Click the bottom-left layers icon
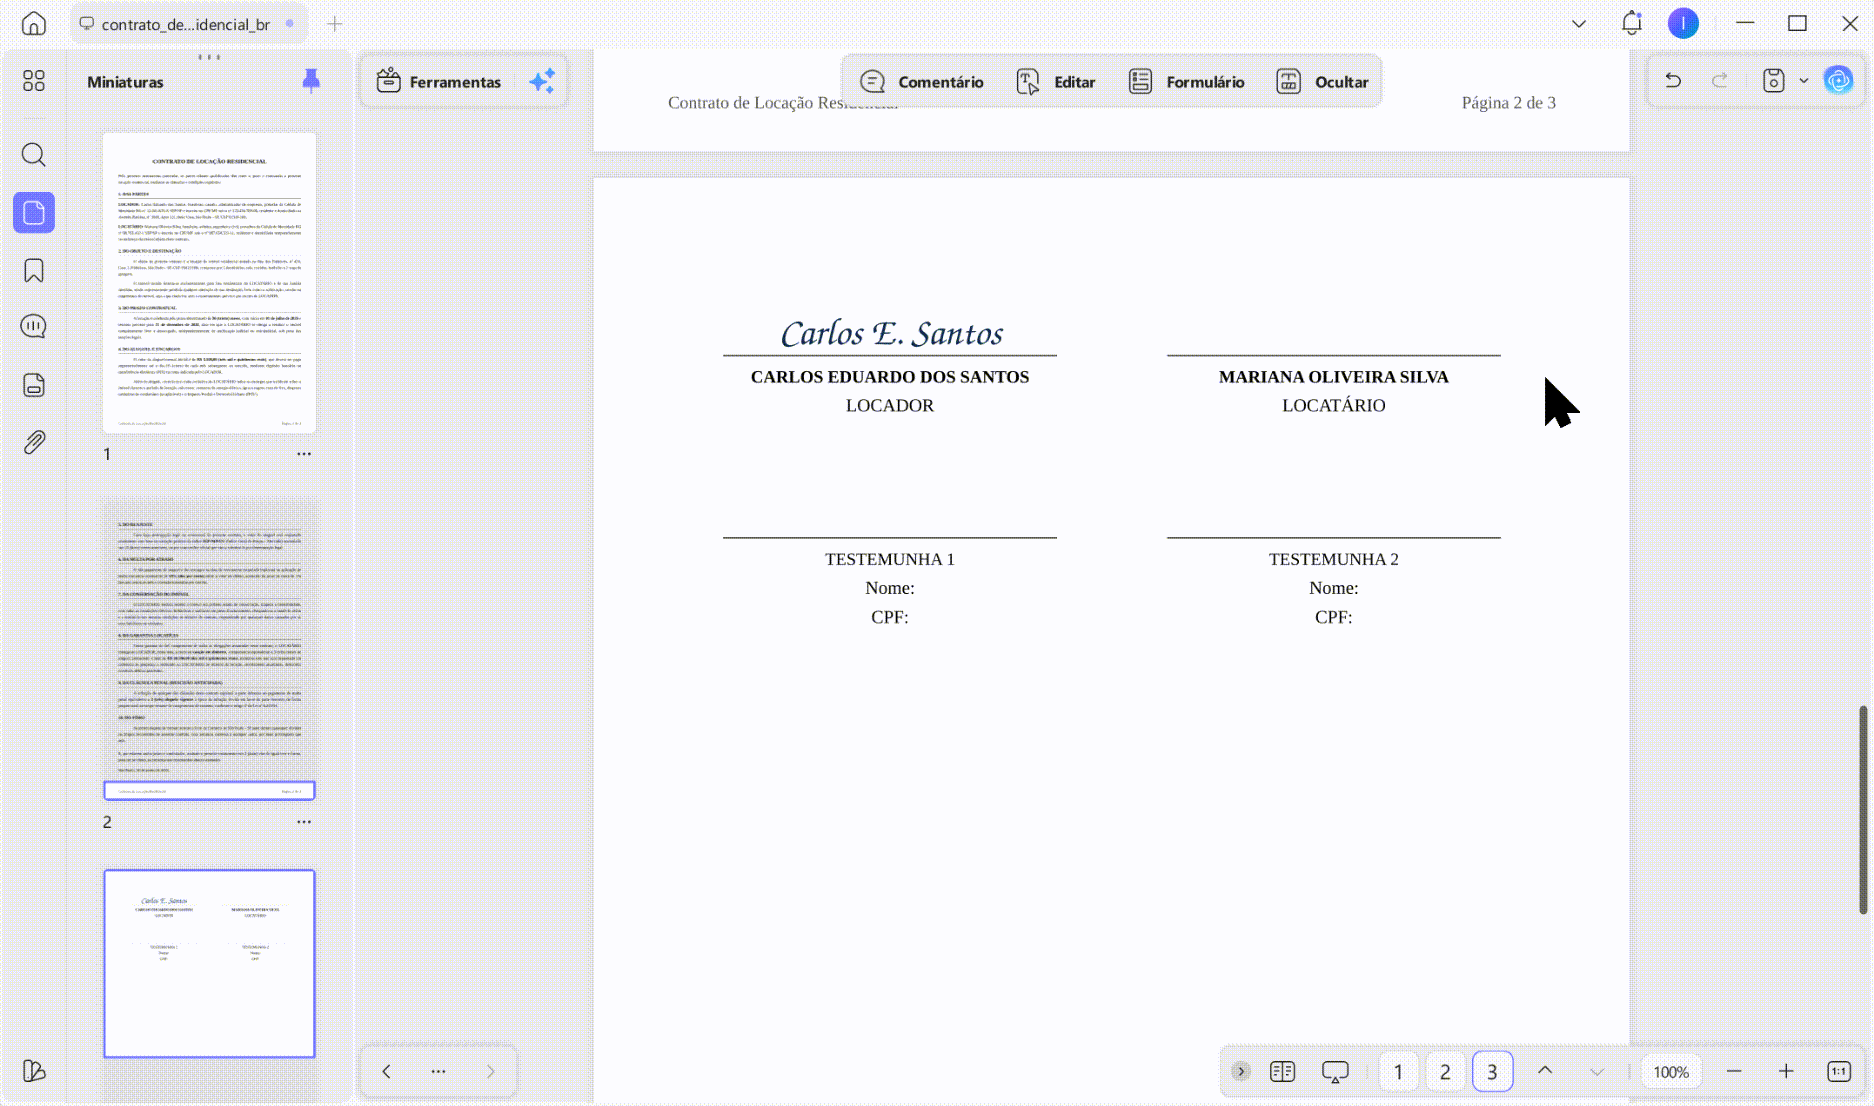Image resolution: width=1874 pixels, height=1106 pixels. tap(34, 1071)
